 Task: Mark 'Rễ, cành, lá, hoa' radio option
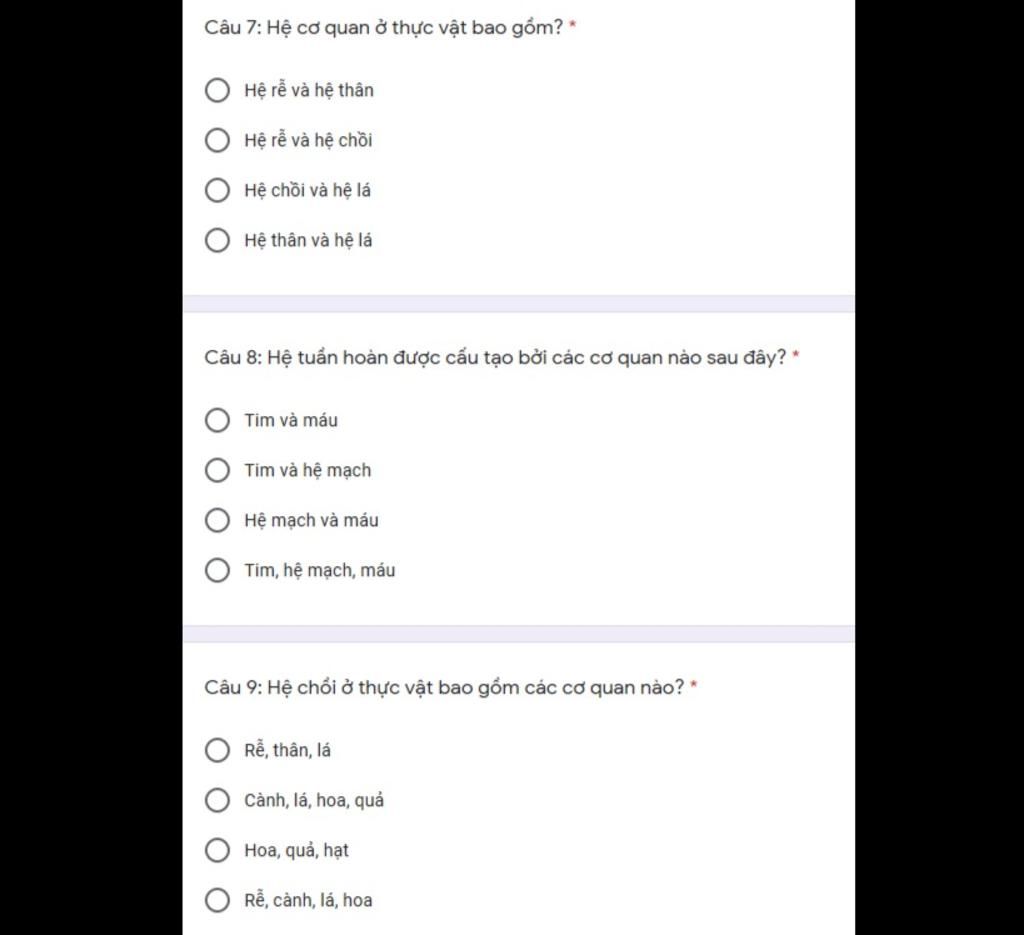click(x=217, y=900)
